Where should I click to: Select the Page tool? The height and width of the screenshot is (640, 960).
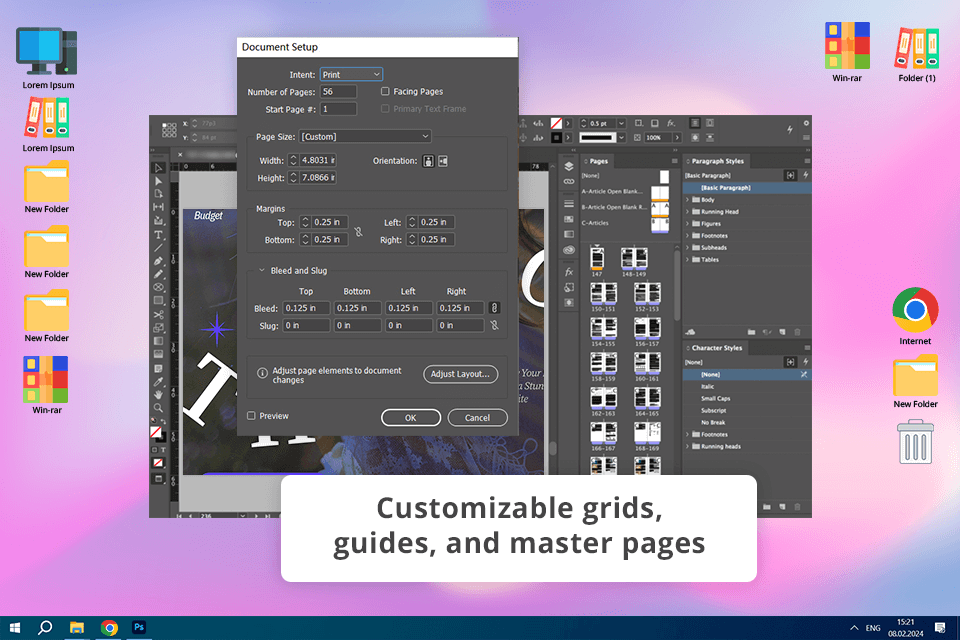[x=159, y=194]
